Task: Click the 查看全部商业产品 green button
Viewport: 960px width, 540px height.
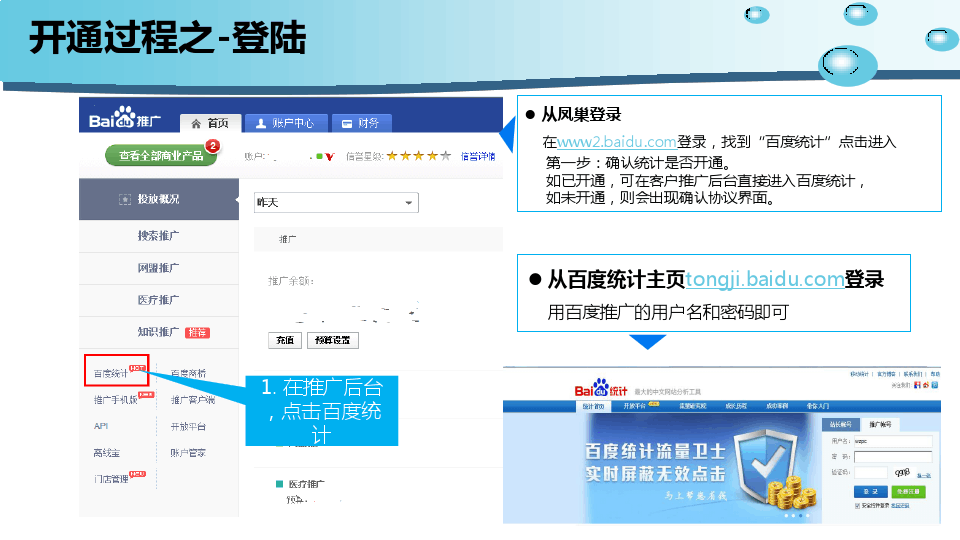Action: point(160,156)
